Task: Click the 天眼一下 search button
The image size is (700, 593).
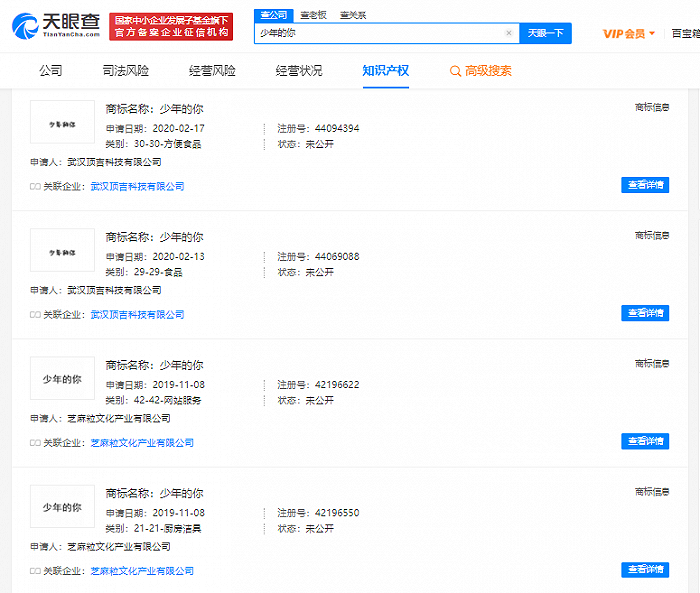Action: coord(546,33)
